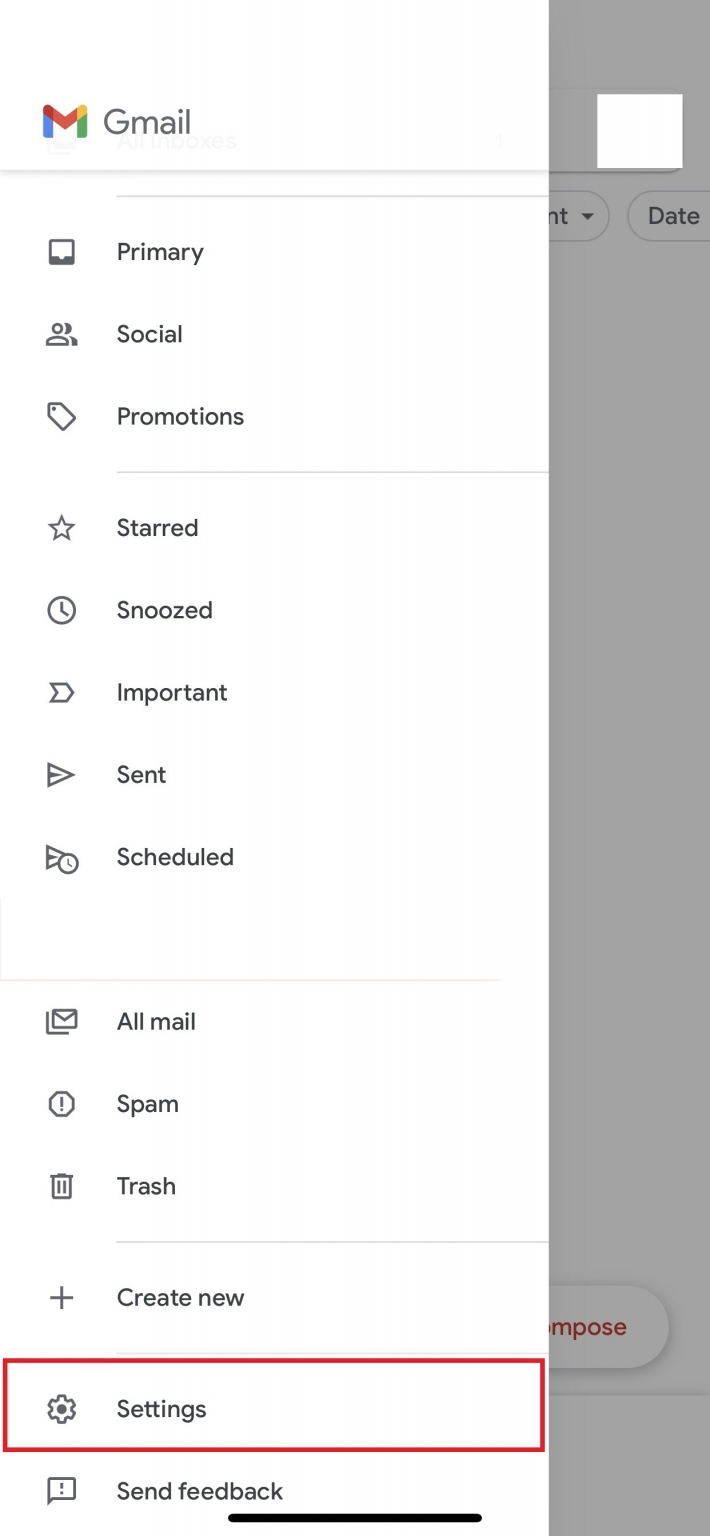
Task: Open the Trash bin icon
Action: [x=62, y=1186]
